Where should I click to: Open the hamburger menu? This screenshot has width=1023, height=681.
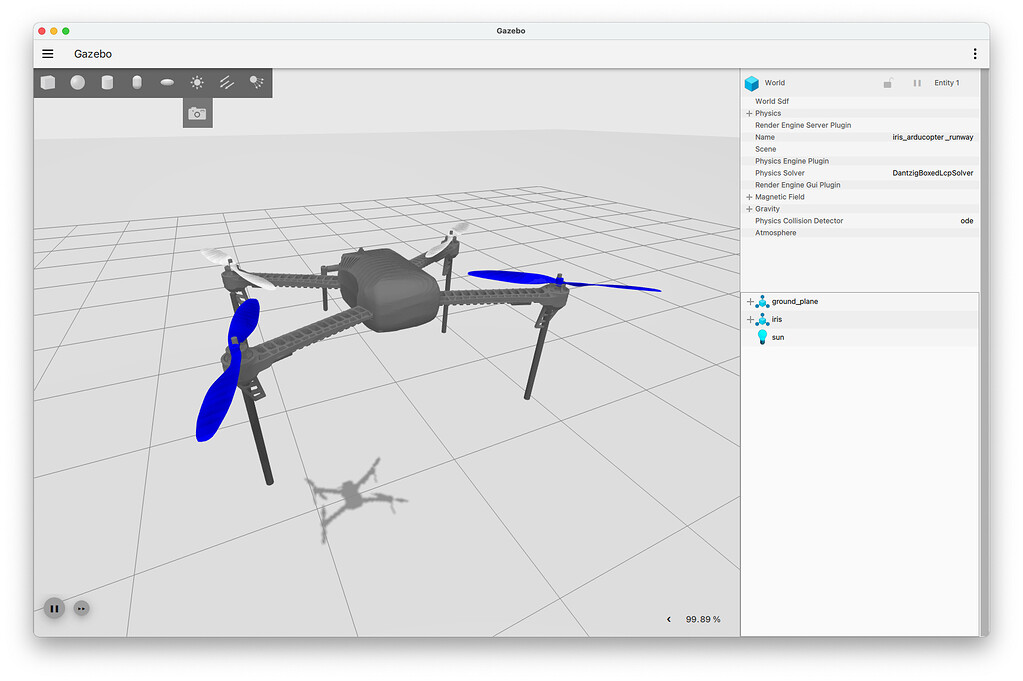point(47,53)
